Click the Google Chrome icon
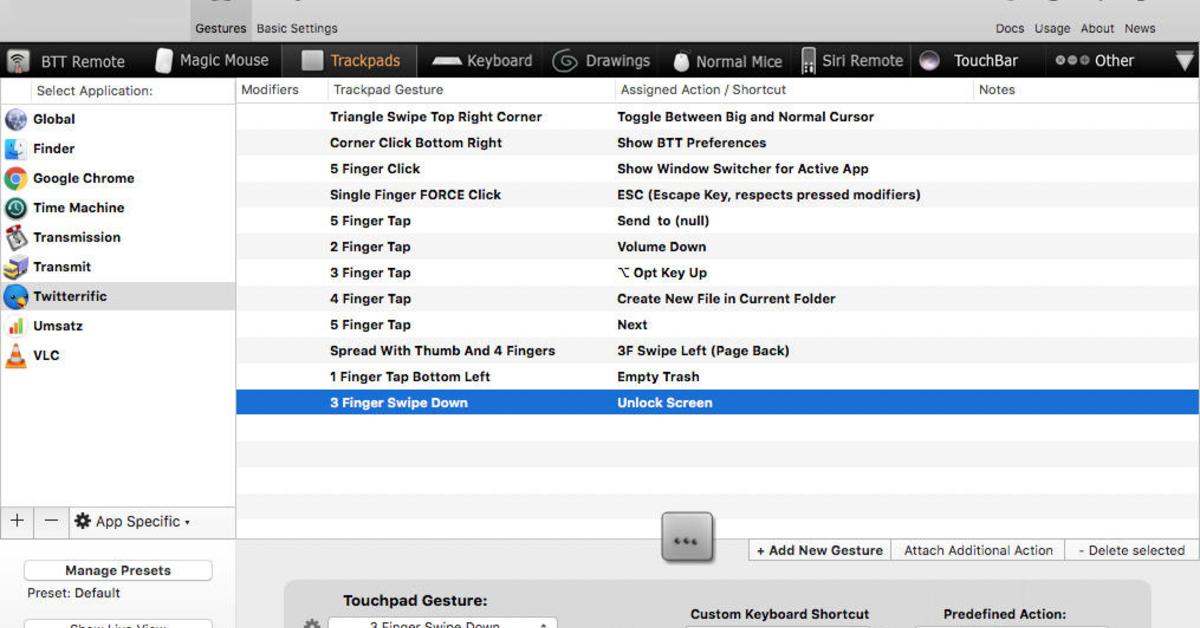The image size is (1200, 628). [x=16, y=179]
